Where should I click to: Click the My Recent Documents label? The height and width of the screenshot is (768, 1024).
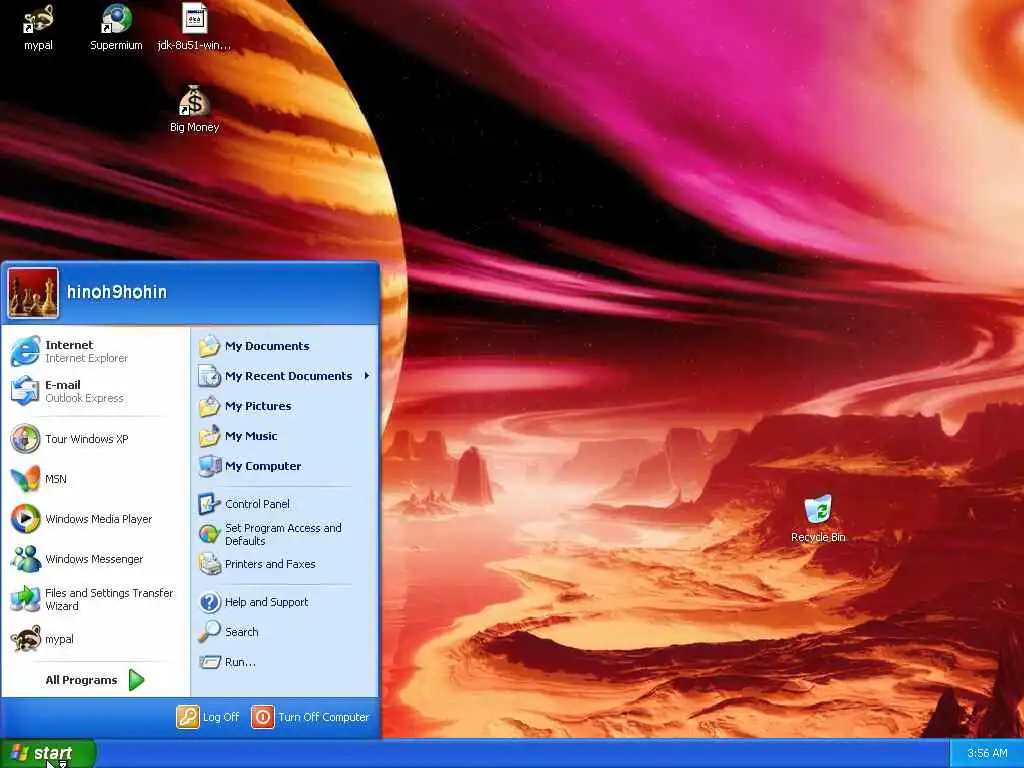click(288, 376)
